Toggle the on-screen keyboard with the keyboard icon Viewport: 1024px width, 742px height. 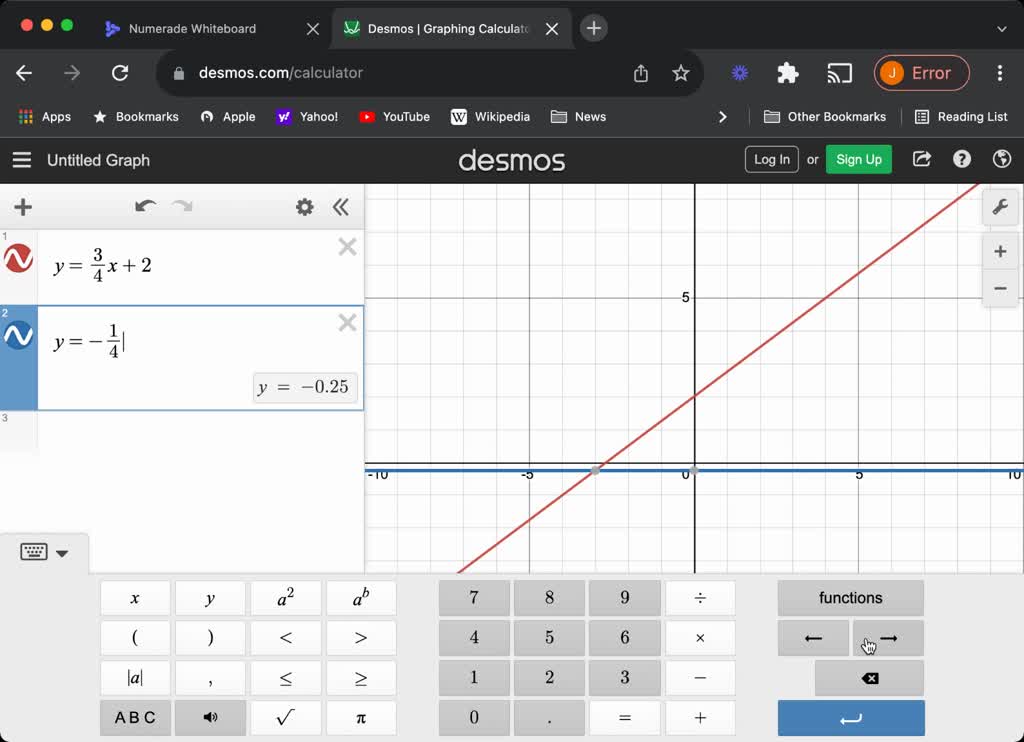(33, 551)
